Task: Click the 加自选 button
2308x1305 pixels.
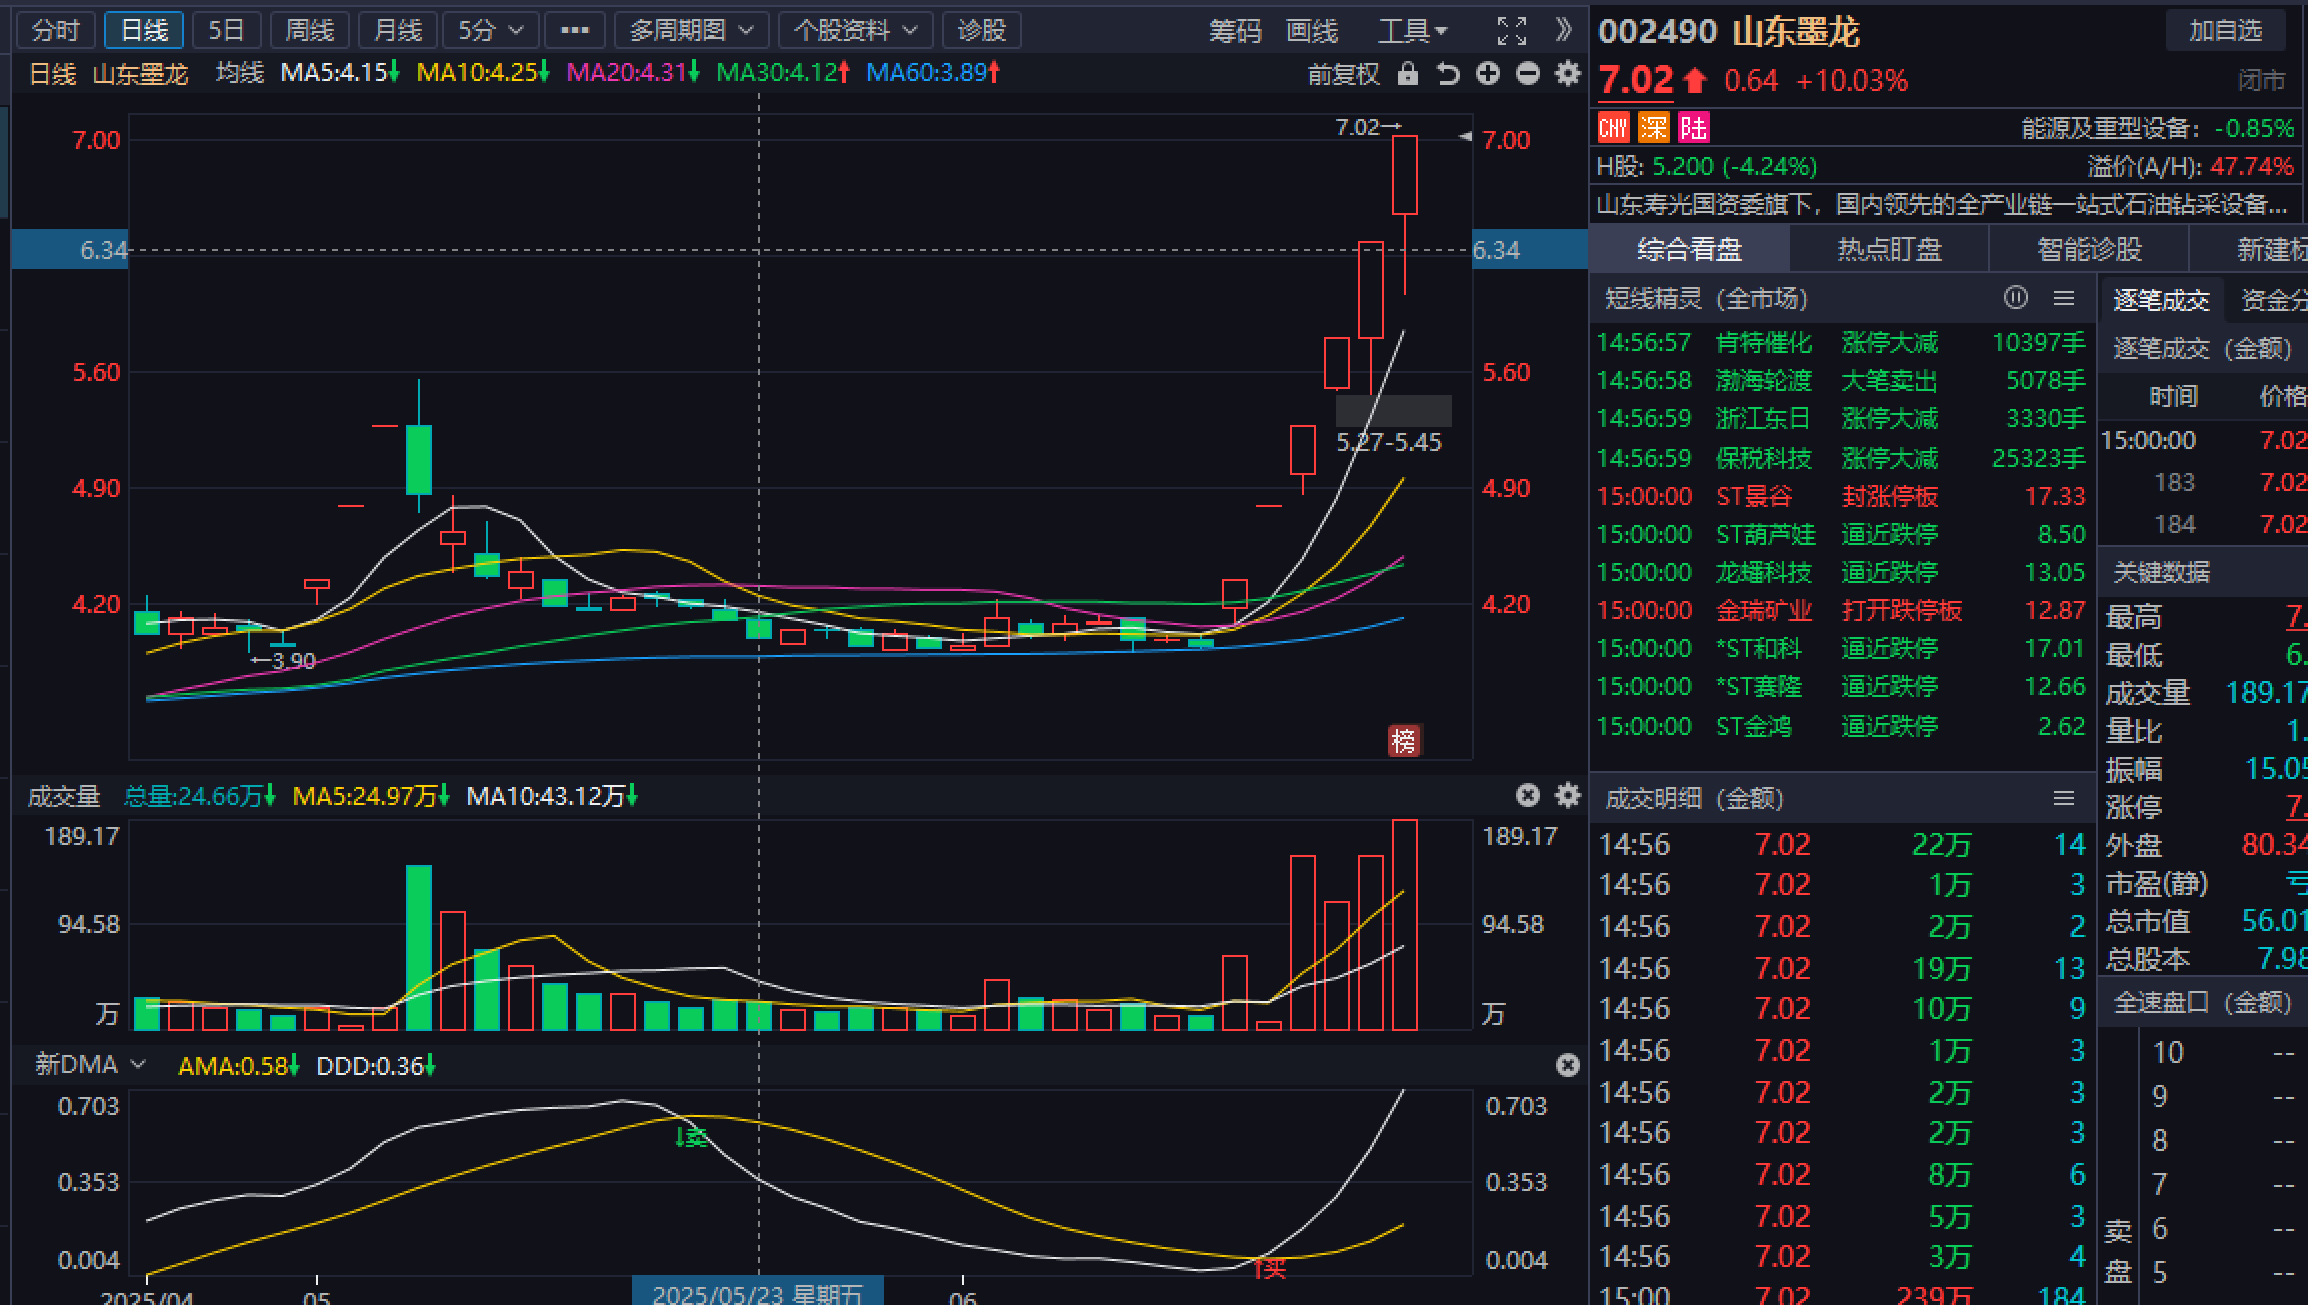Action: click(2225, 31)
